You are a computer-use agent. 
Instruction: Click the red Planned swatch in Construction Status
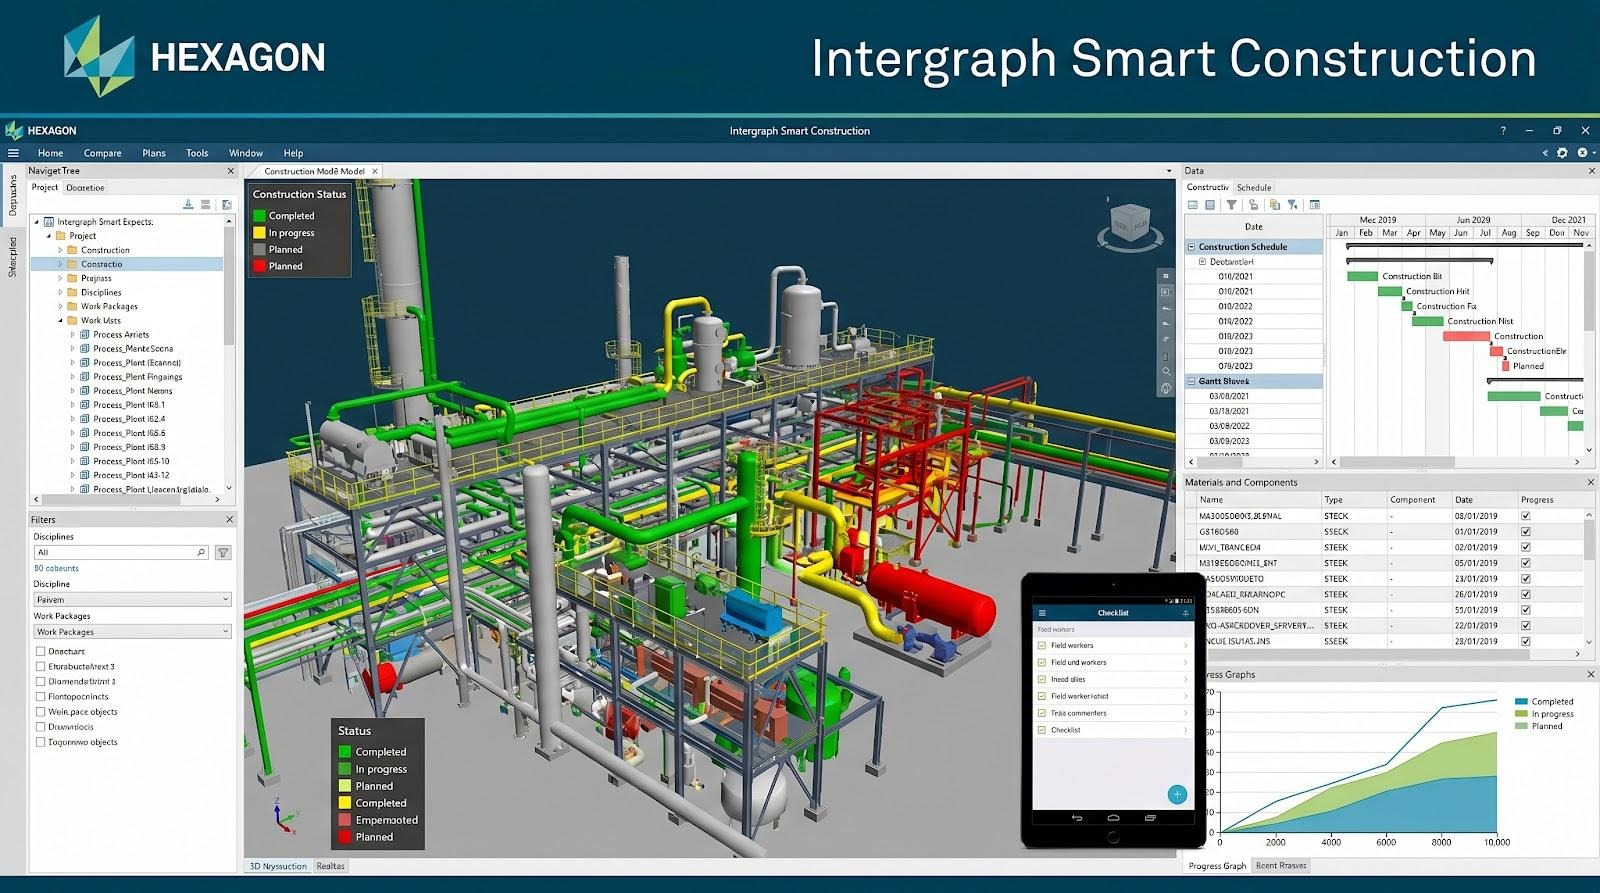point(259,266)
